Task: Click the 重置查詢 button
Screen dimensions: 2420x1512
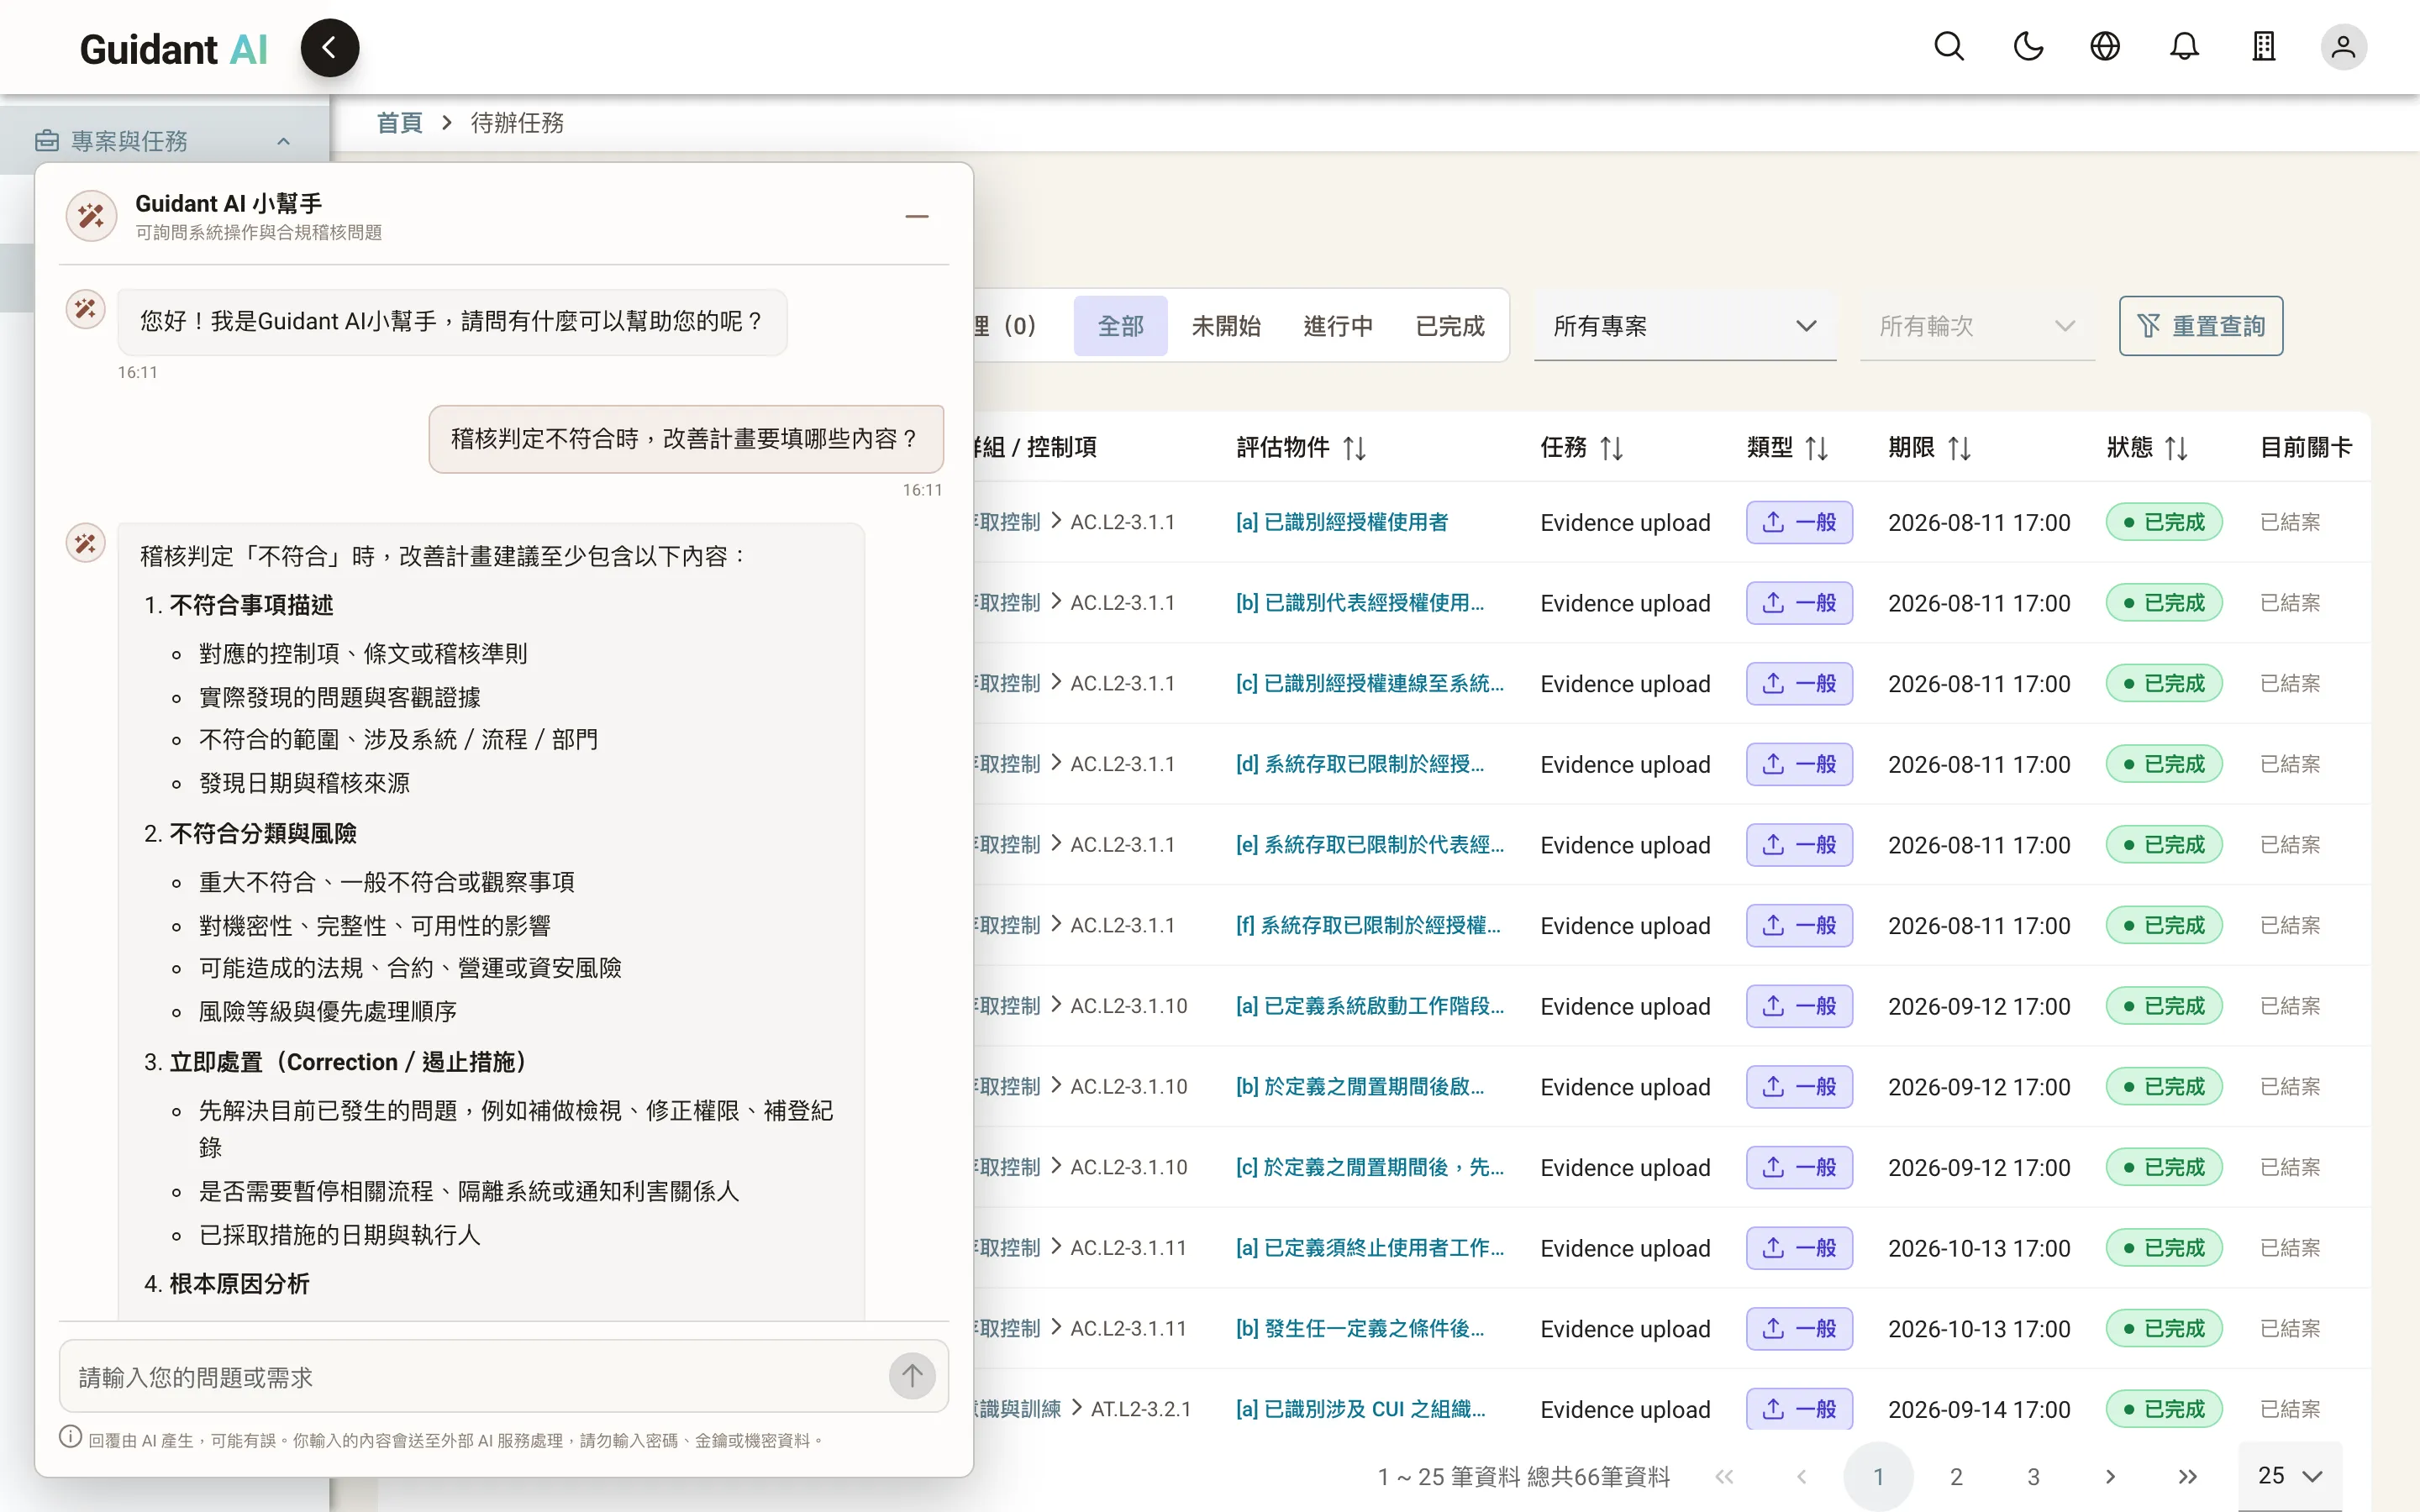Action: [2200, 326]
